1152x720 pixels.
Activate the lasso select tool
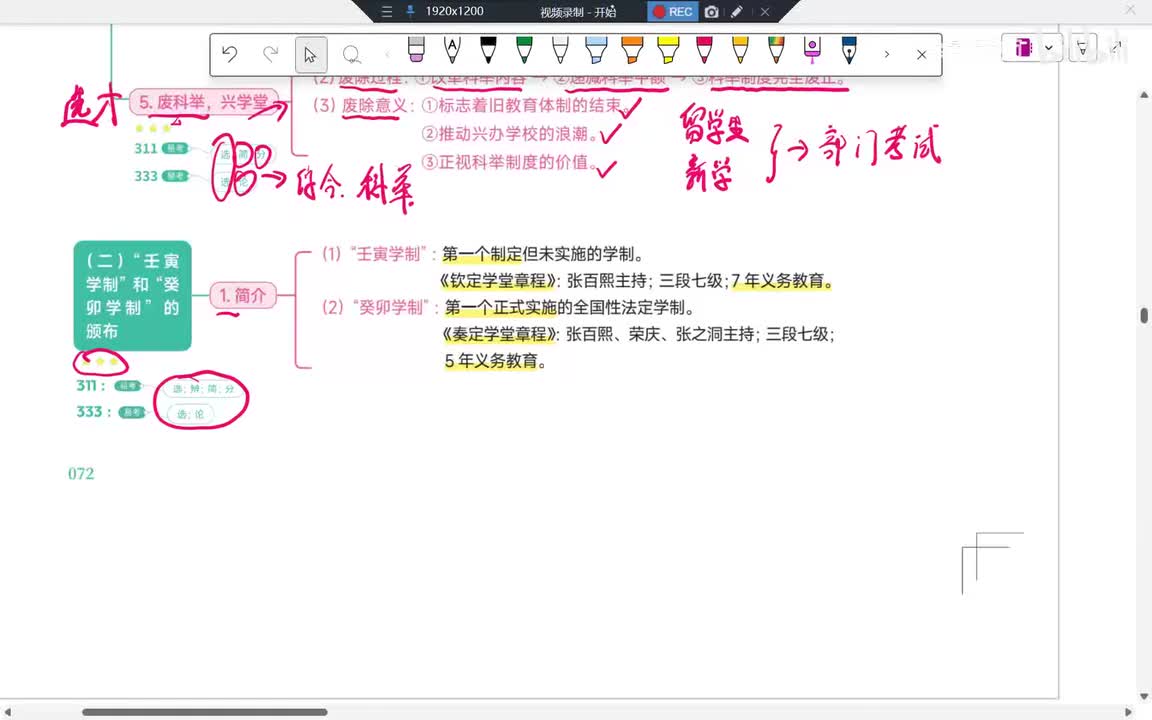[351, 54]
